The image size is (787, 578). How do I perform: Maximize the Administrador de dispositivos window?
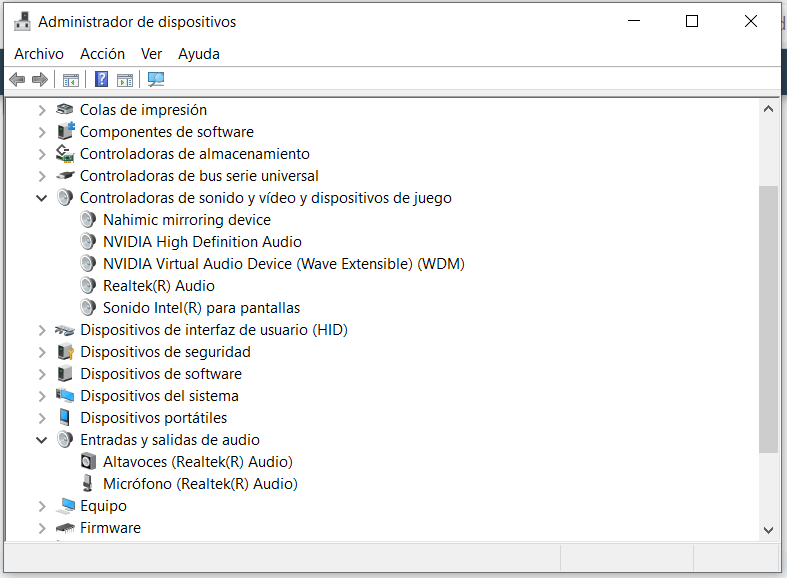692,21
